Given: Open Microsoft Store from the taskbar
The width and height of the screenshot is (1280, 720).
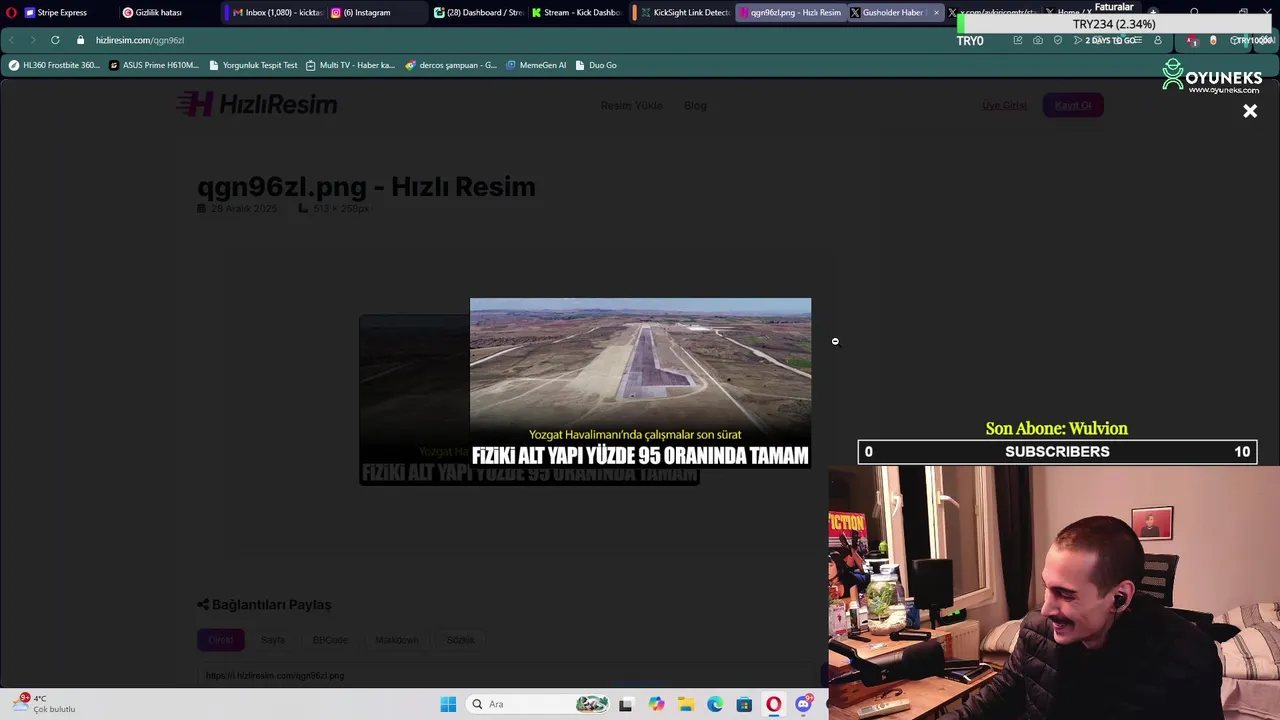Looking at the screenshot, I should pos(744,704).
